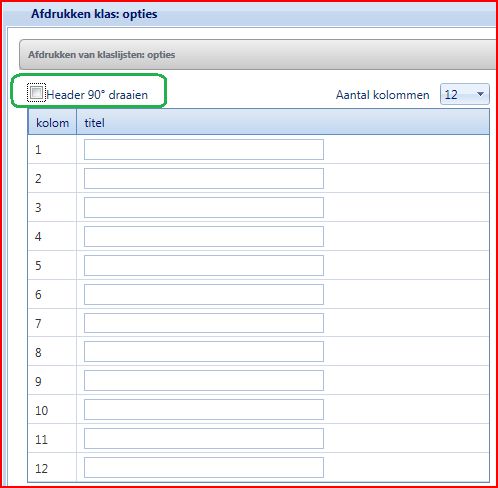Screen dimensions: 498x488
Task: Click the title field for kolom 2
Action: point(204,178)
